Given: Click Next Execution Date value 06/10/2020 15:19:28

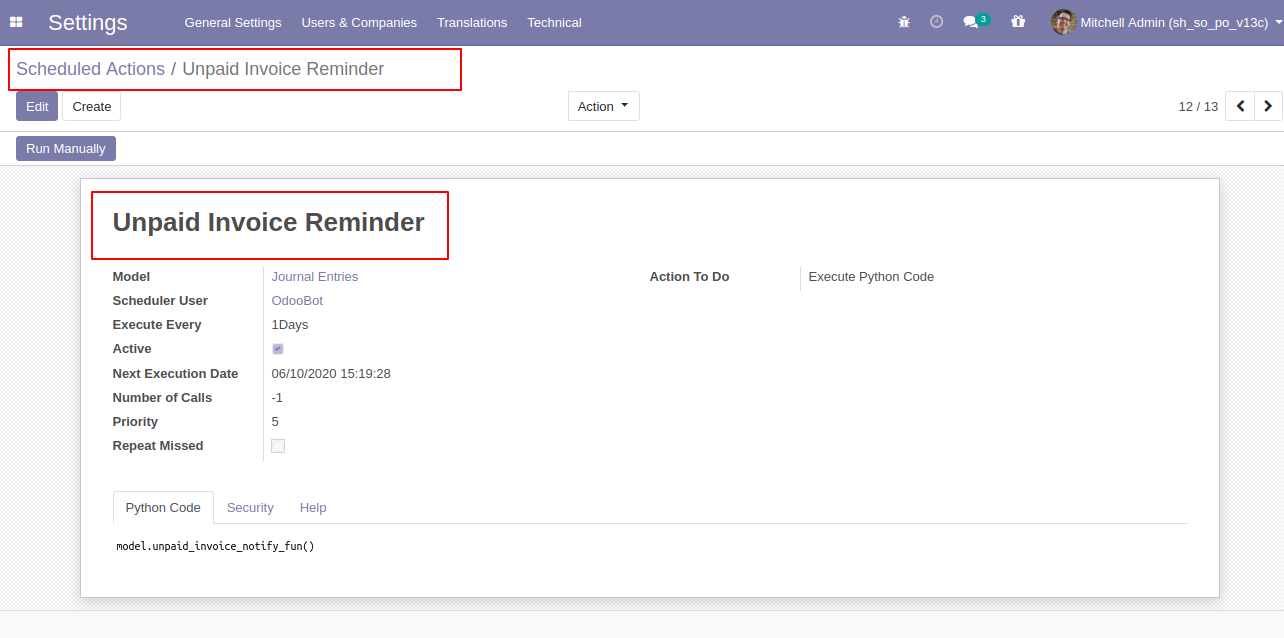Looking at the screenshot, I should (x=331, y=374).
